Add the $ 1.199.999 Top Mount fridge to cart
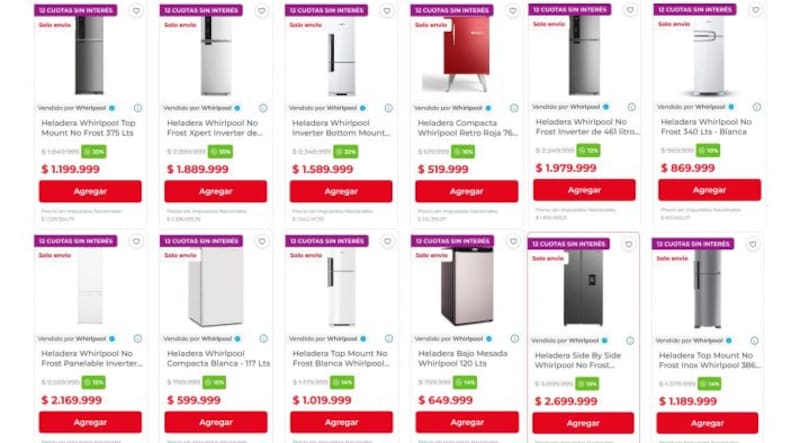 point(90,191)
